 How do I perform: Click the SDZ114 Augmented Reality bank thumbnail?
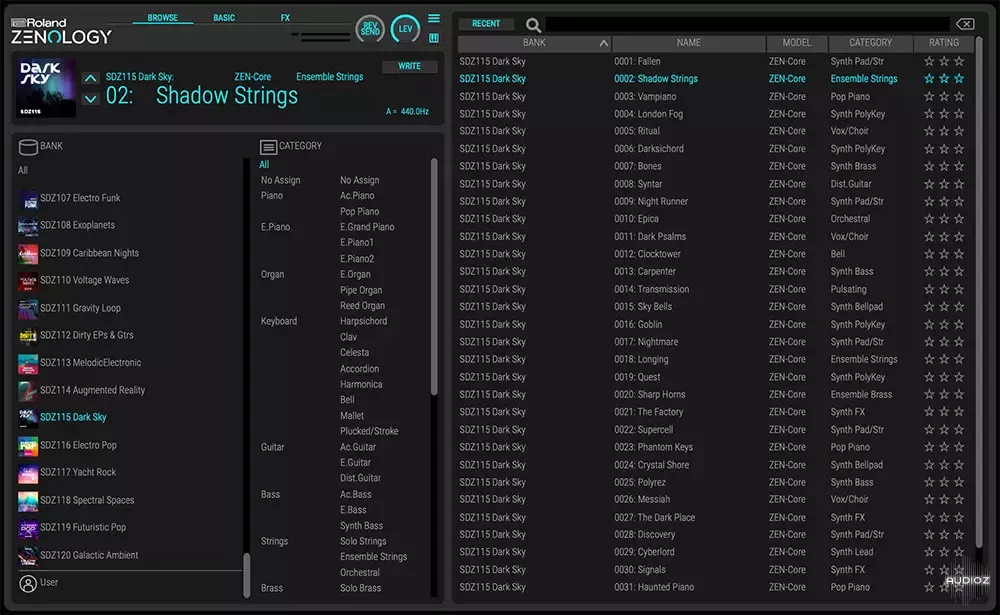(28, 391)
